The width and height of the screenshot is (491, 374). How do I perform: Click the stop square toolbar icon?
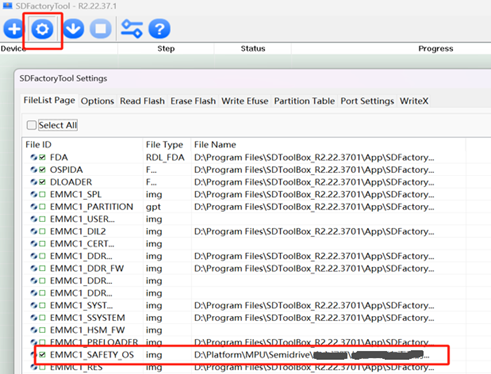click(101, 29)
